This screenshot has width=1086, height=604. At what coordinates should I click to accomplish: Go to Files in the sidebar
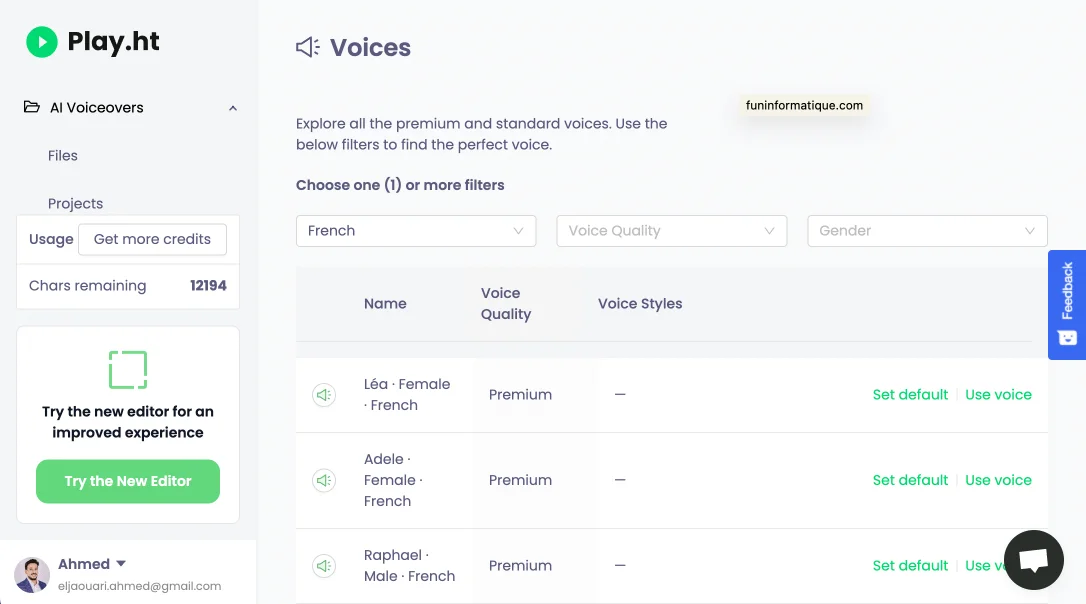point(63,156)
